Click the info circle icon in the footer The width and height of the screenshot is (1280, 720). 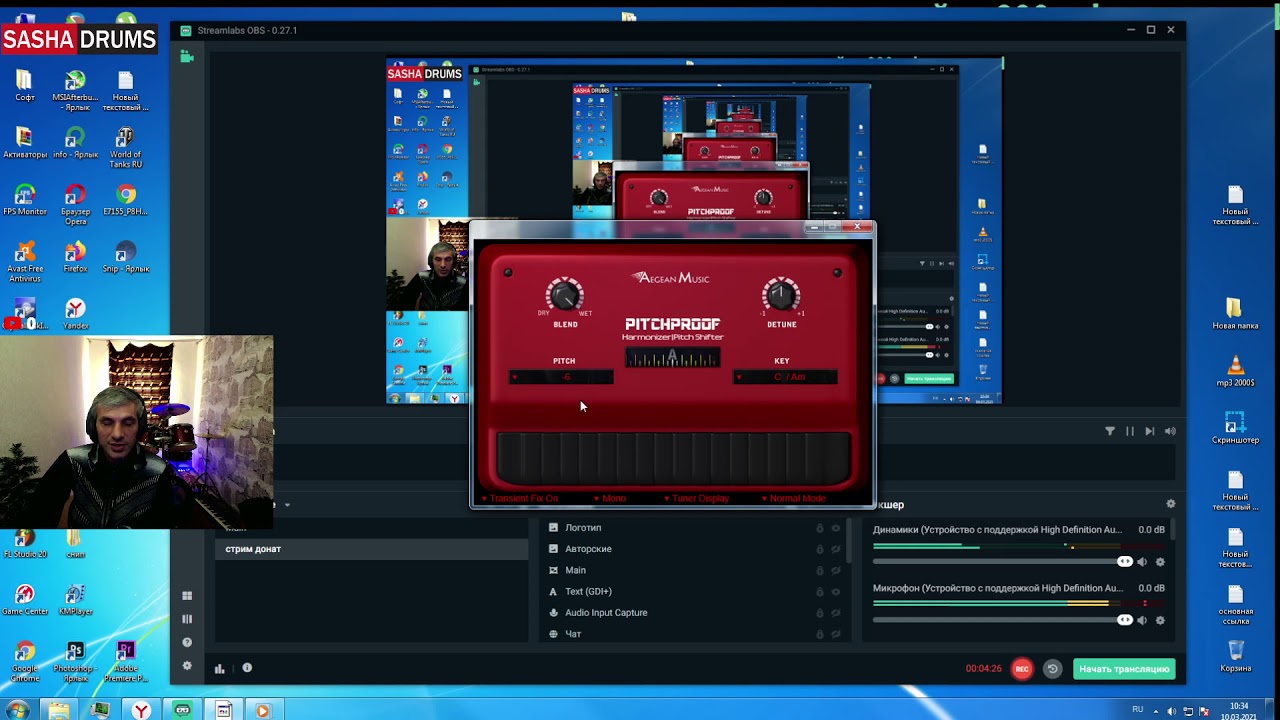[x=247, y=668]
